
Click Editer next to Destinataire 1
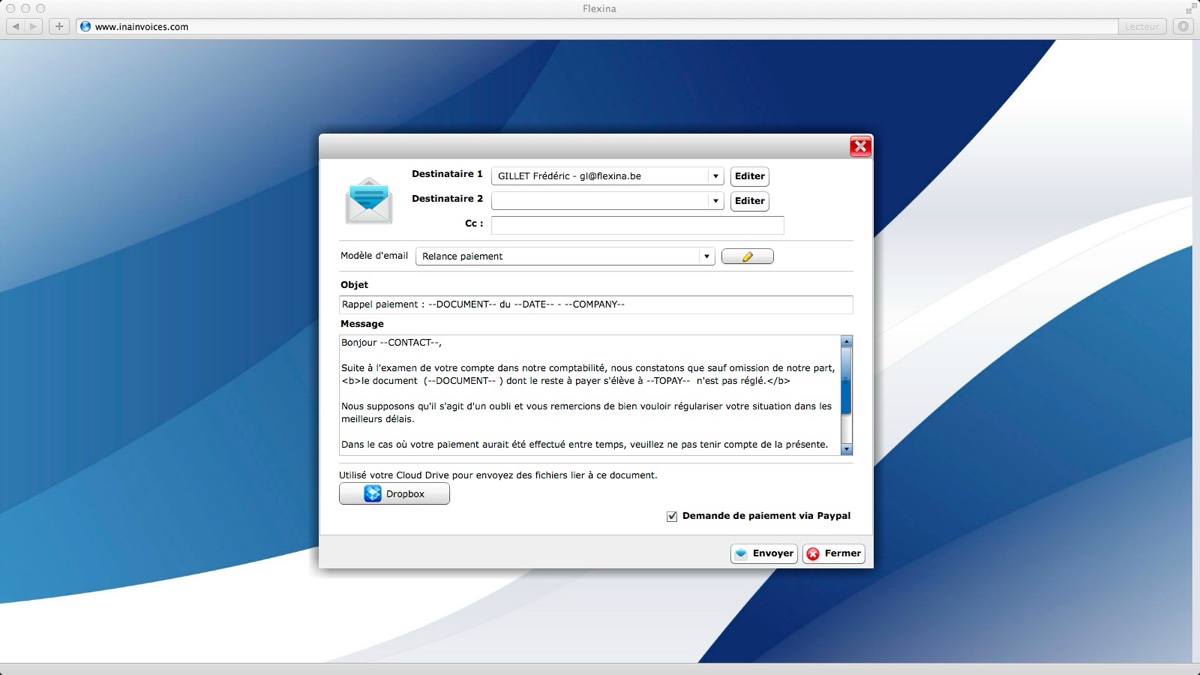pyautogui.click(x=749, y=176)
